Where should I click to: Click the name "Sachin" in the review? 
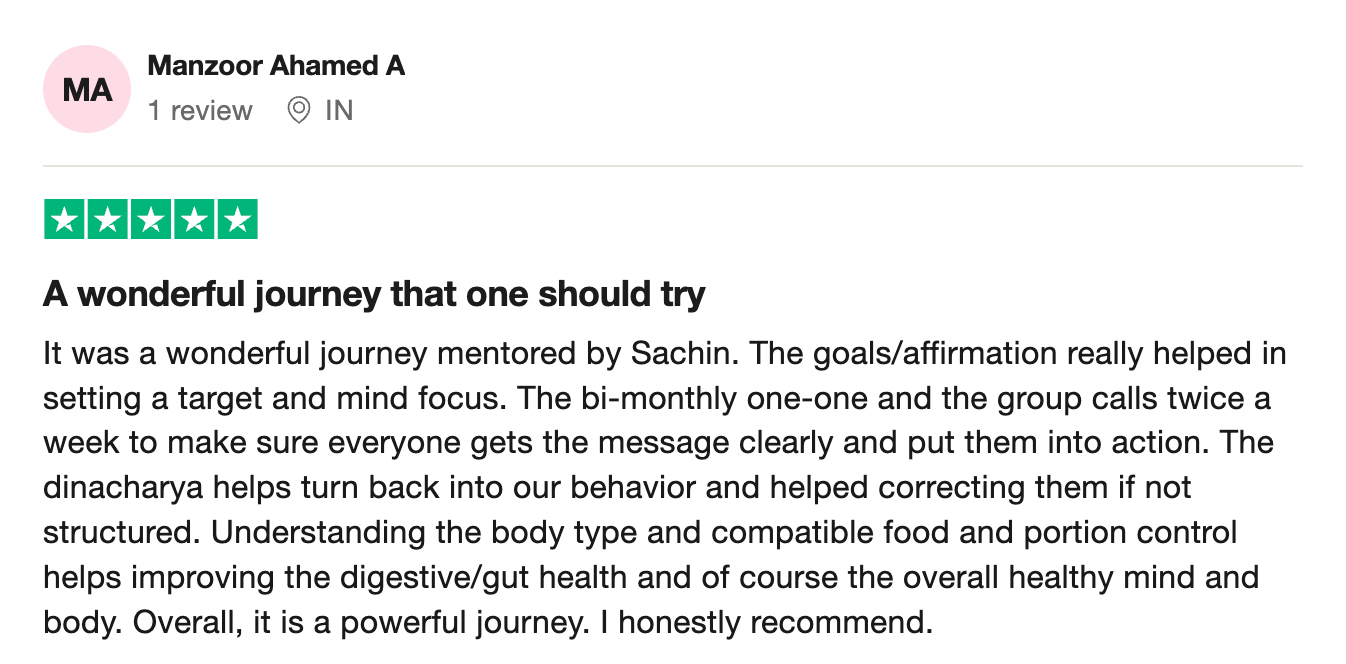click(686, 354)
